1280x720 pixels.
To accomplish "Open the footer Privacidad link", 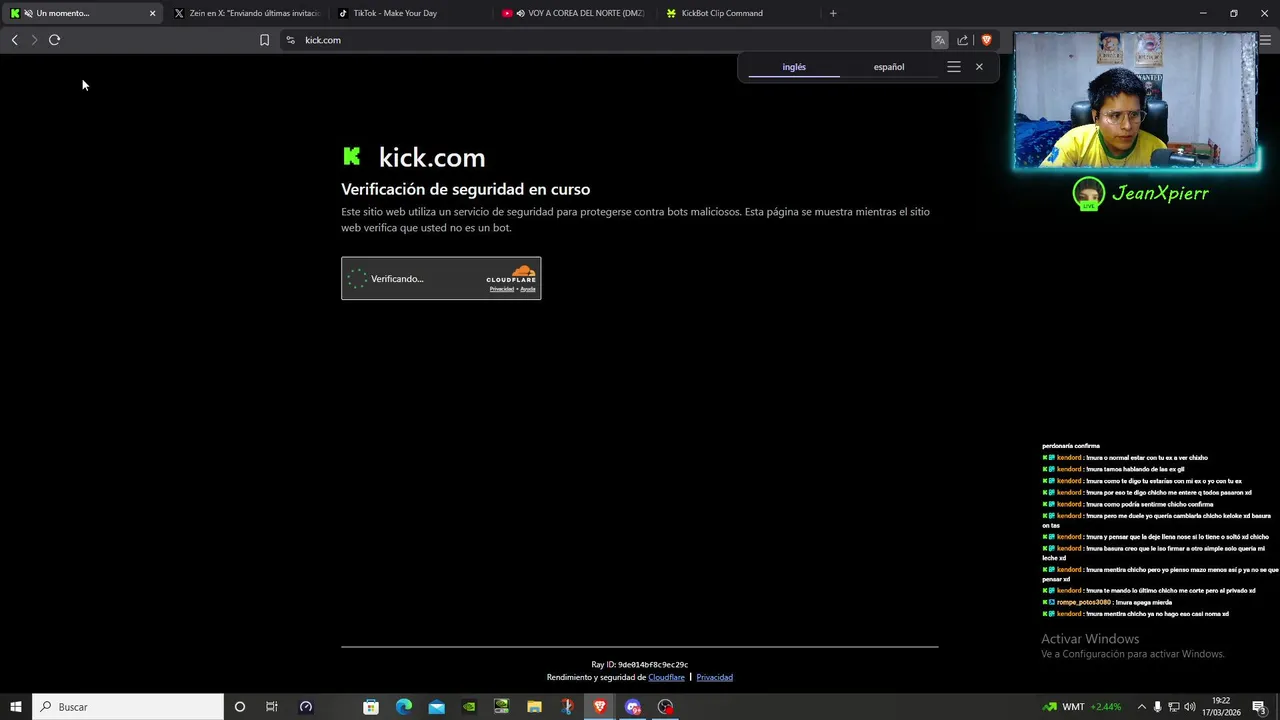I will (714, 677).
